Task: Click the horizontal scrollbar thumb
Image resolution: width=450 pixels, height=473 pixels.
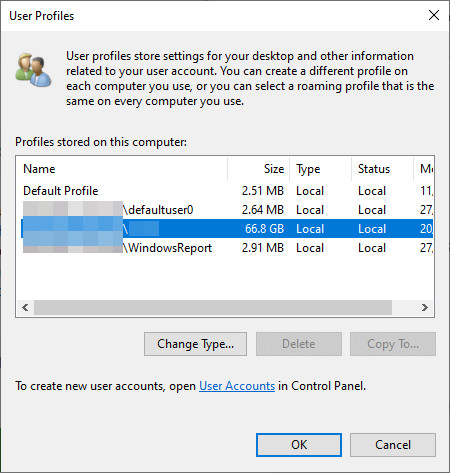Action: click(213, 307)
